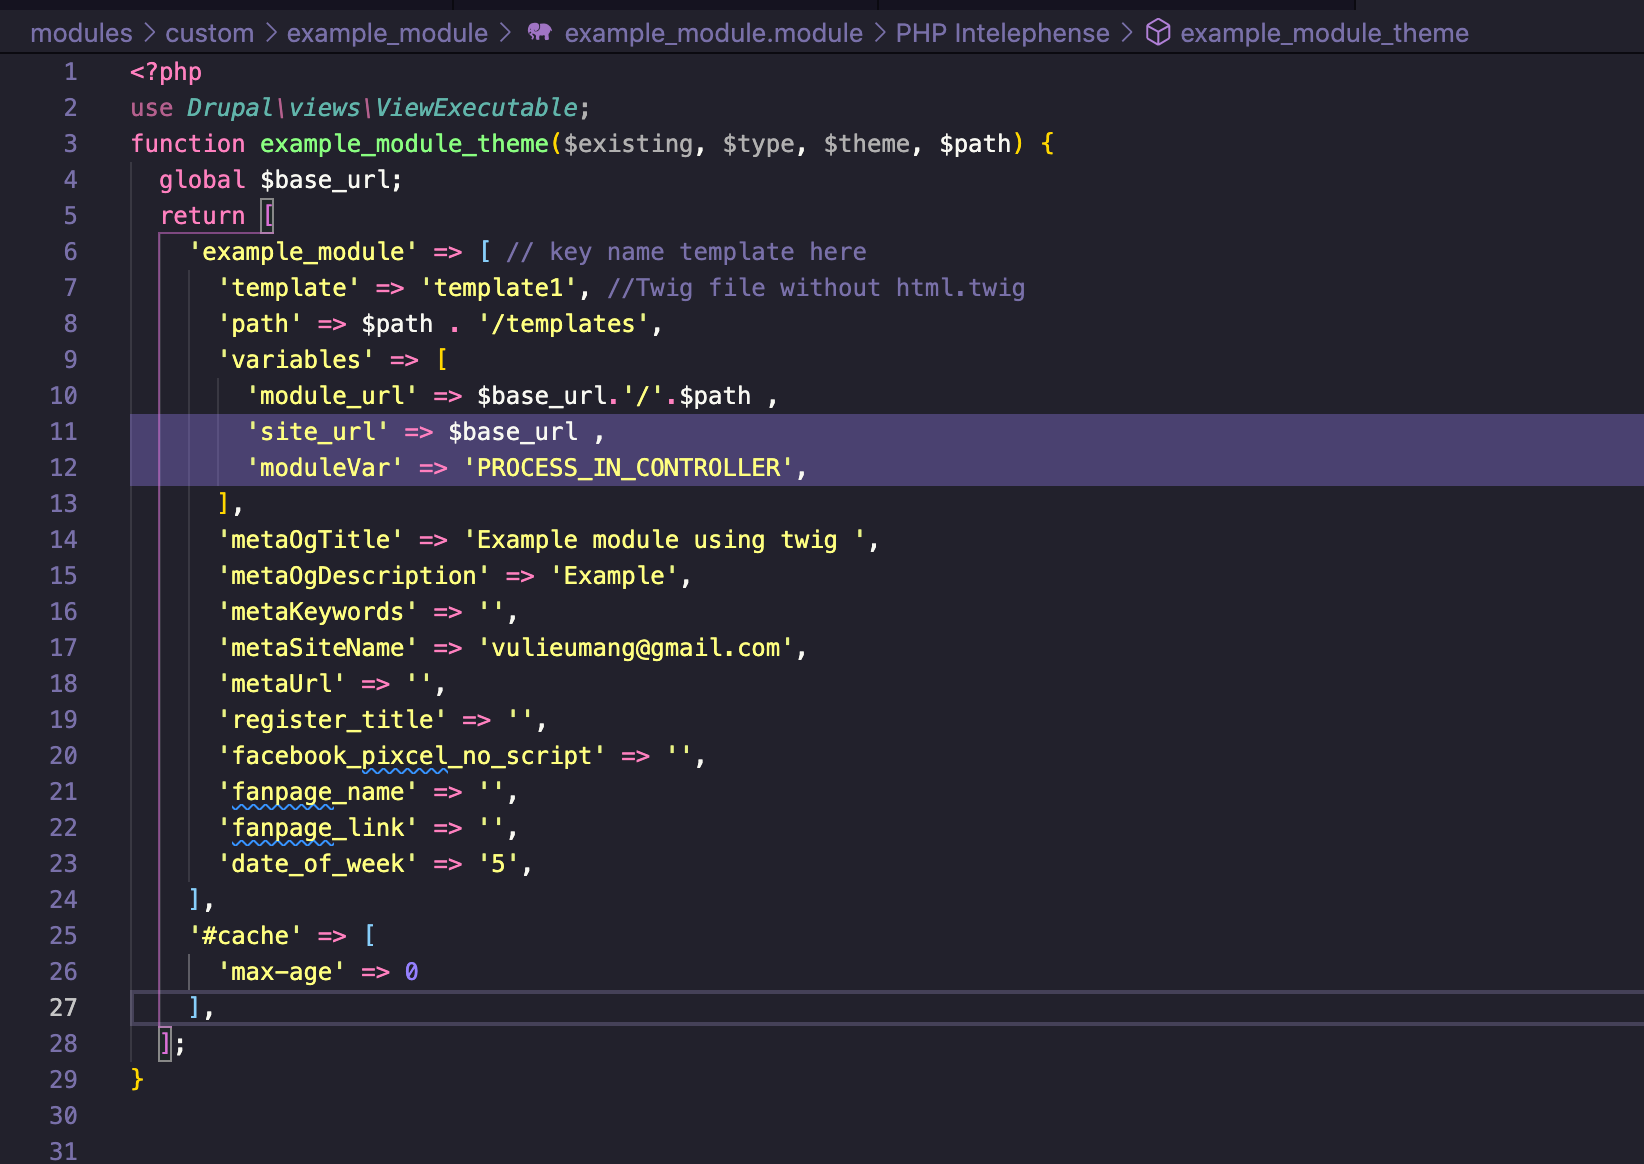Click 'variables' array key
This screenshot has height=1164, width=1644.
[x=296, y=360]
